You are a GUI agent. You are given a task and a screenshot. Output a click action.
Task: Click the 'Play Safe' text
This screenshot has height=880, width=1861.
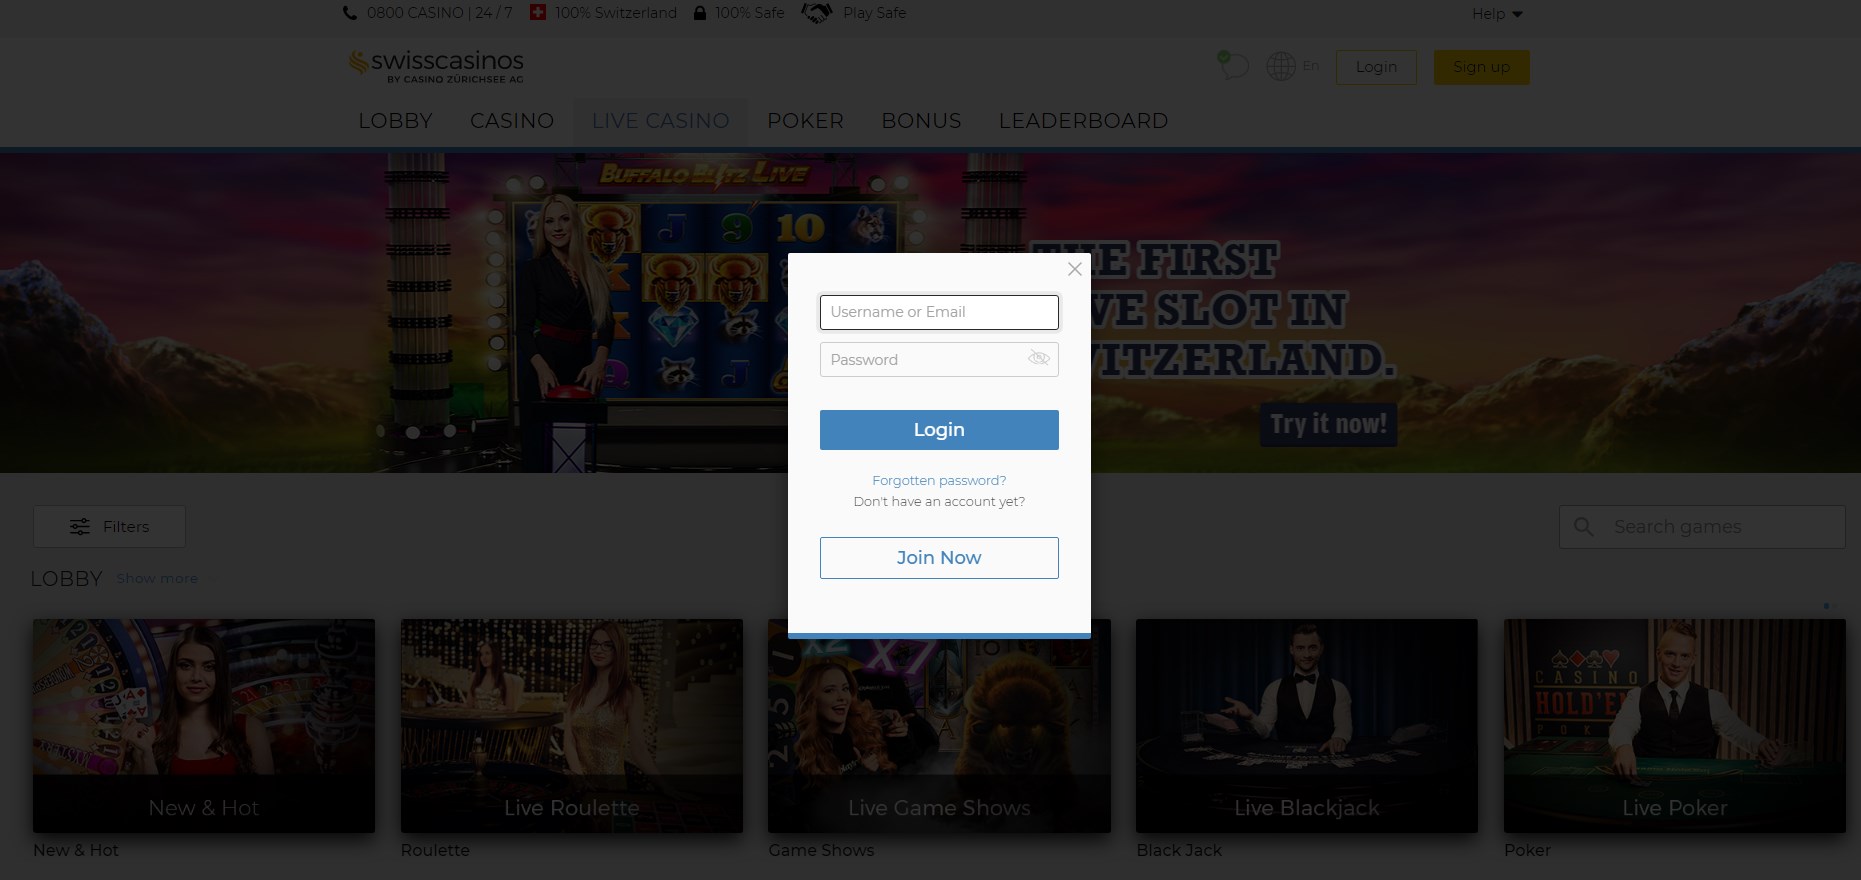875,13
